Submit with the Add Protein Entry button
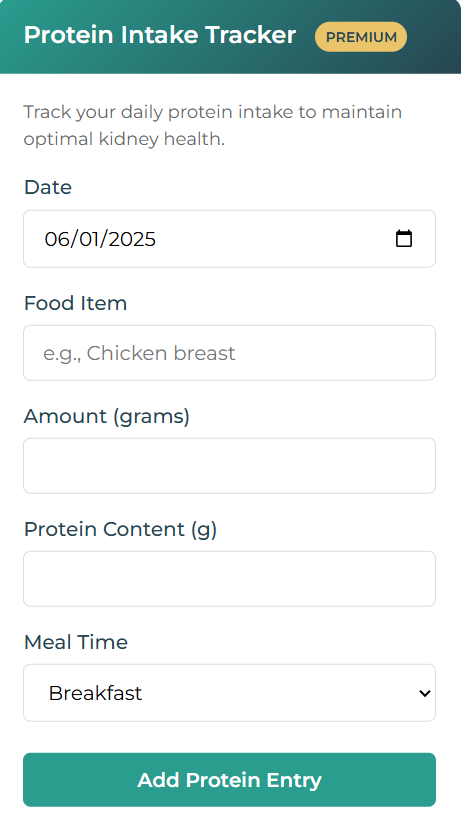The width and height of the screenshot is (461, 815). pos(229,780)
